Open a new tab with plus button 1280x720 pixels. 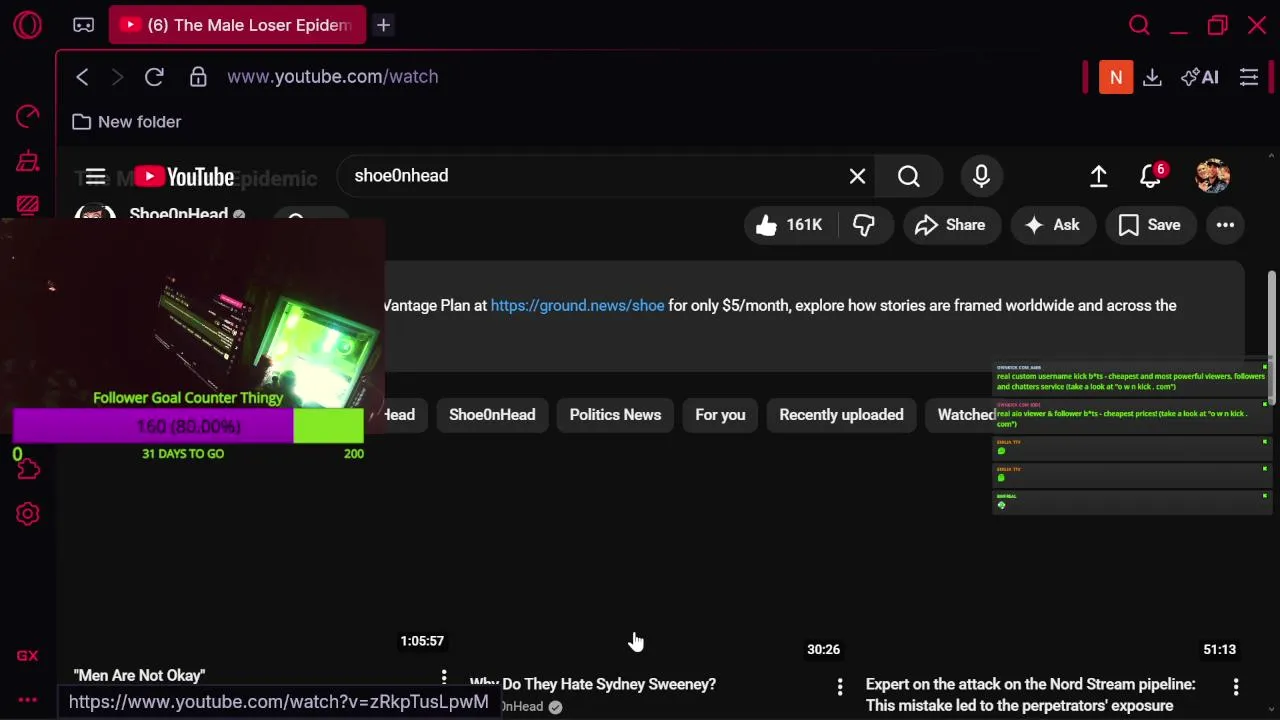[383, 25]
